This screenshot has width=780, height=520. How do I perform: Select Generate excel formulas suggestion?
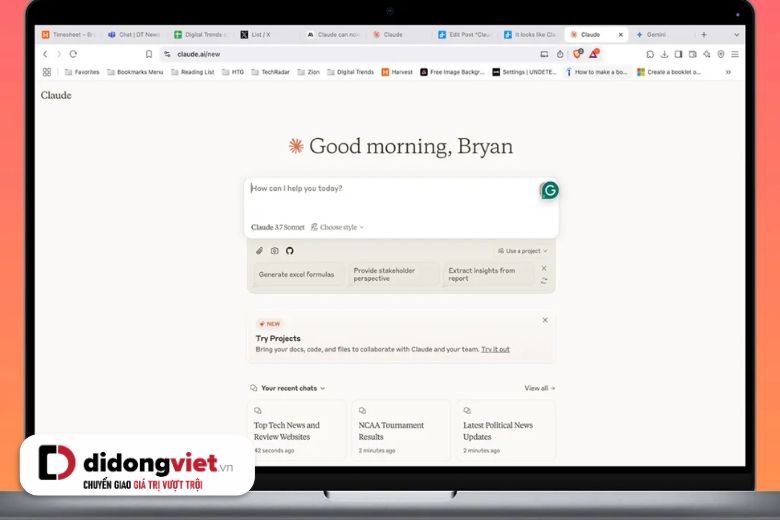click(x=297, y=274)
